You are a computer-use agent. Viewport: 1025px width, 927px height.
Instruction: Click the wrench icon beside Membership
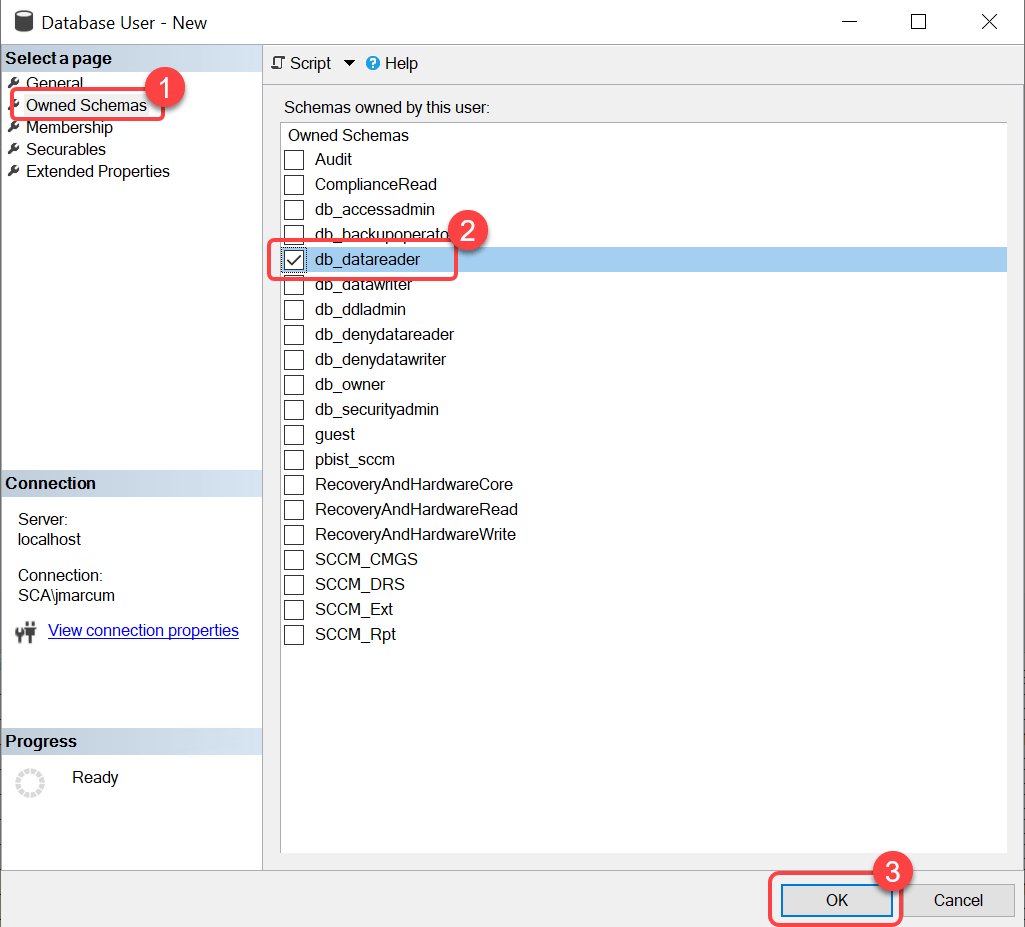click(x=14, y=127)
